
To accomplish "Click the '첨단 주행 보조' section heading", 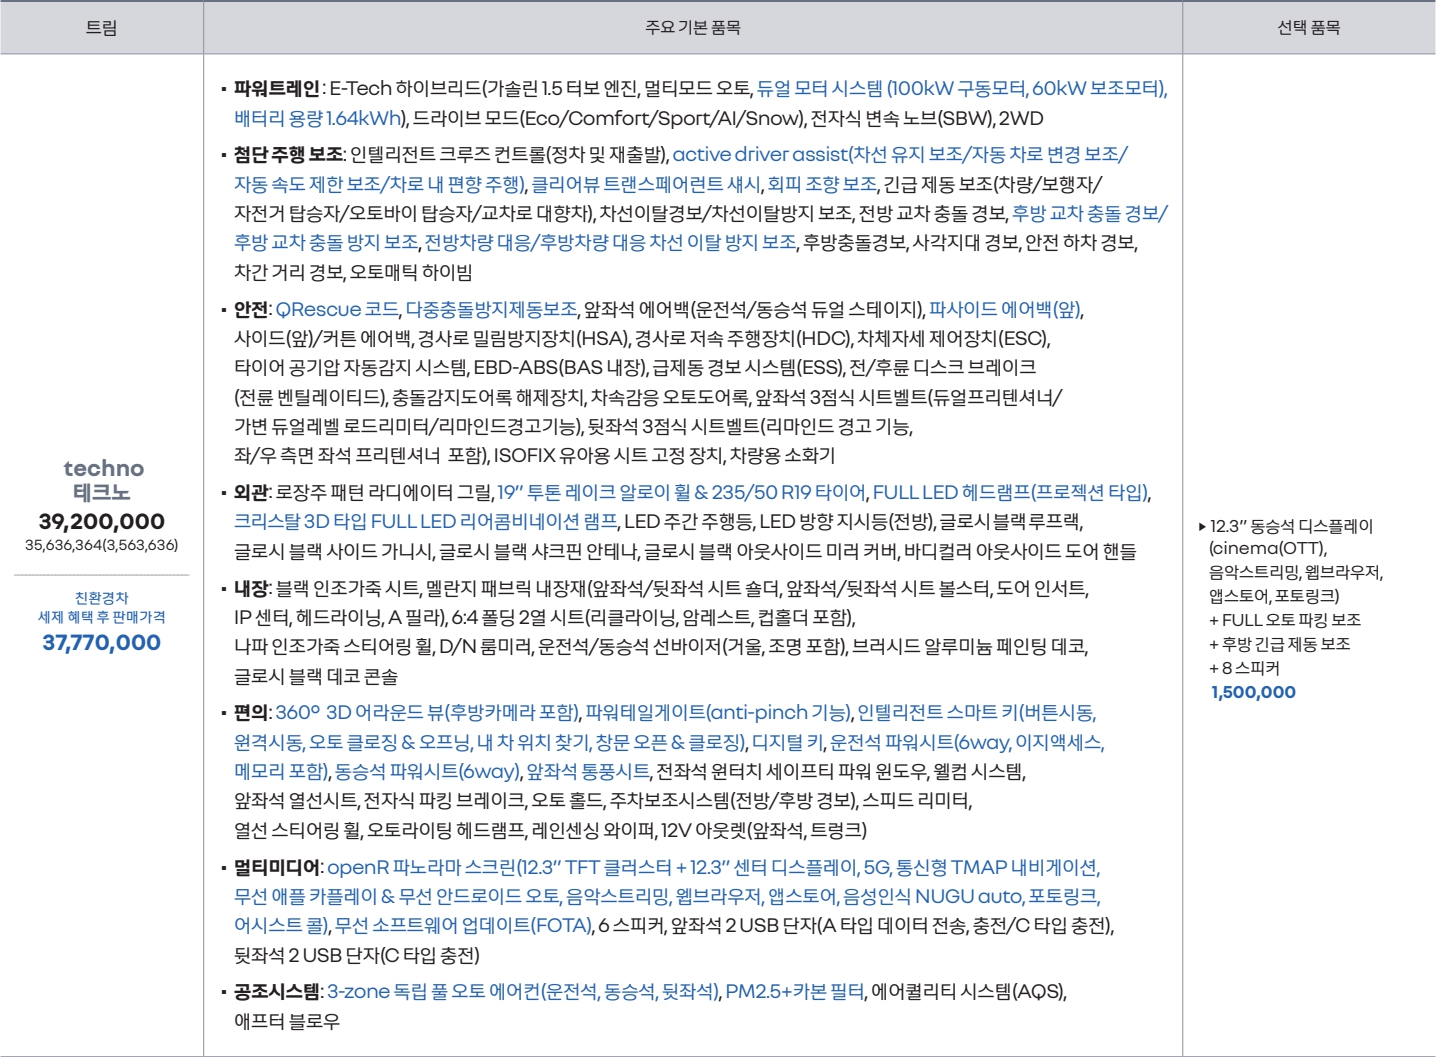I will click(x=288, y=155).
